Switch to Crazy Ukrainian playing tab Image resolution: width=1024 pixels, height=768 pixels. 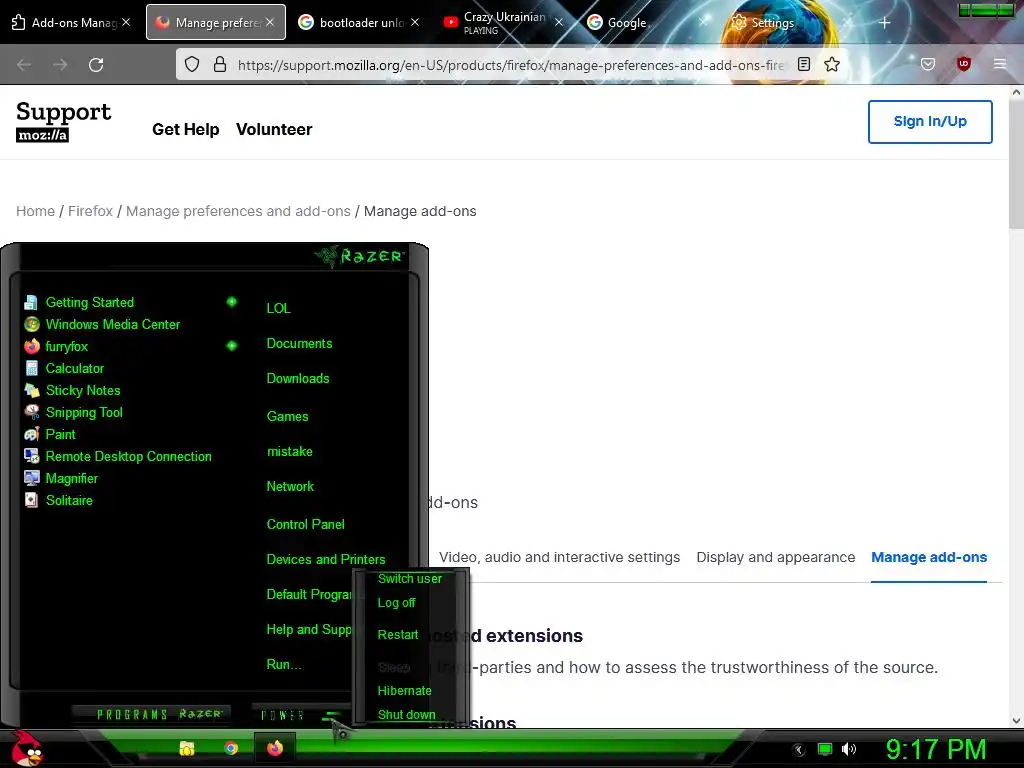(x=504, y=22)
